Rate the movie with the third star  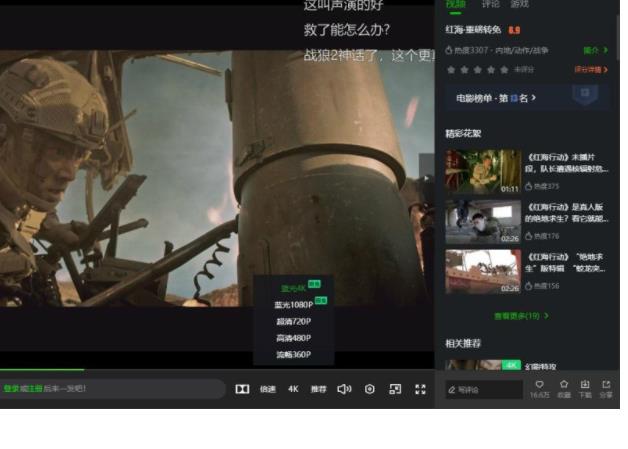pos(478,70)
